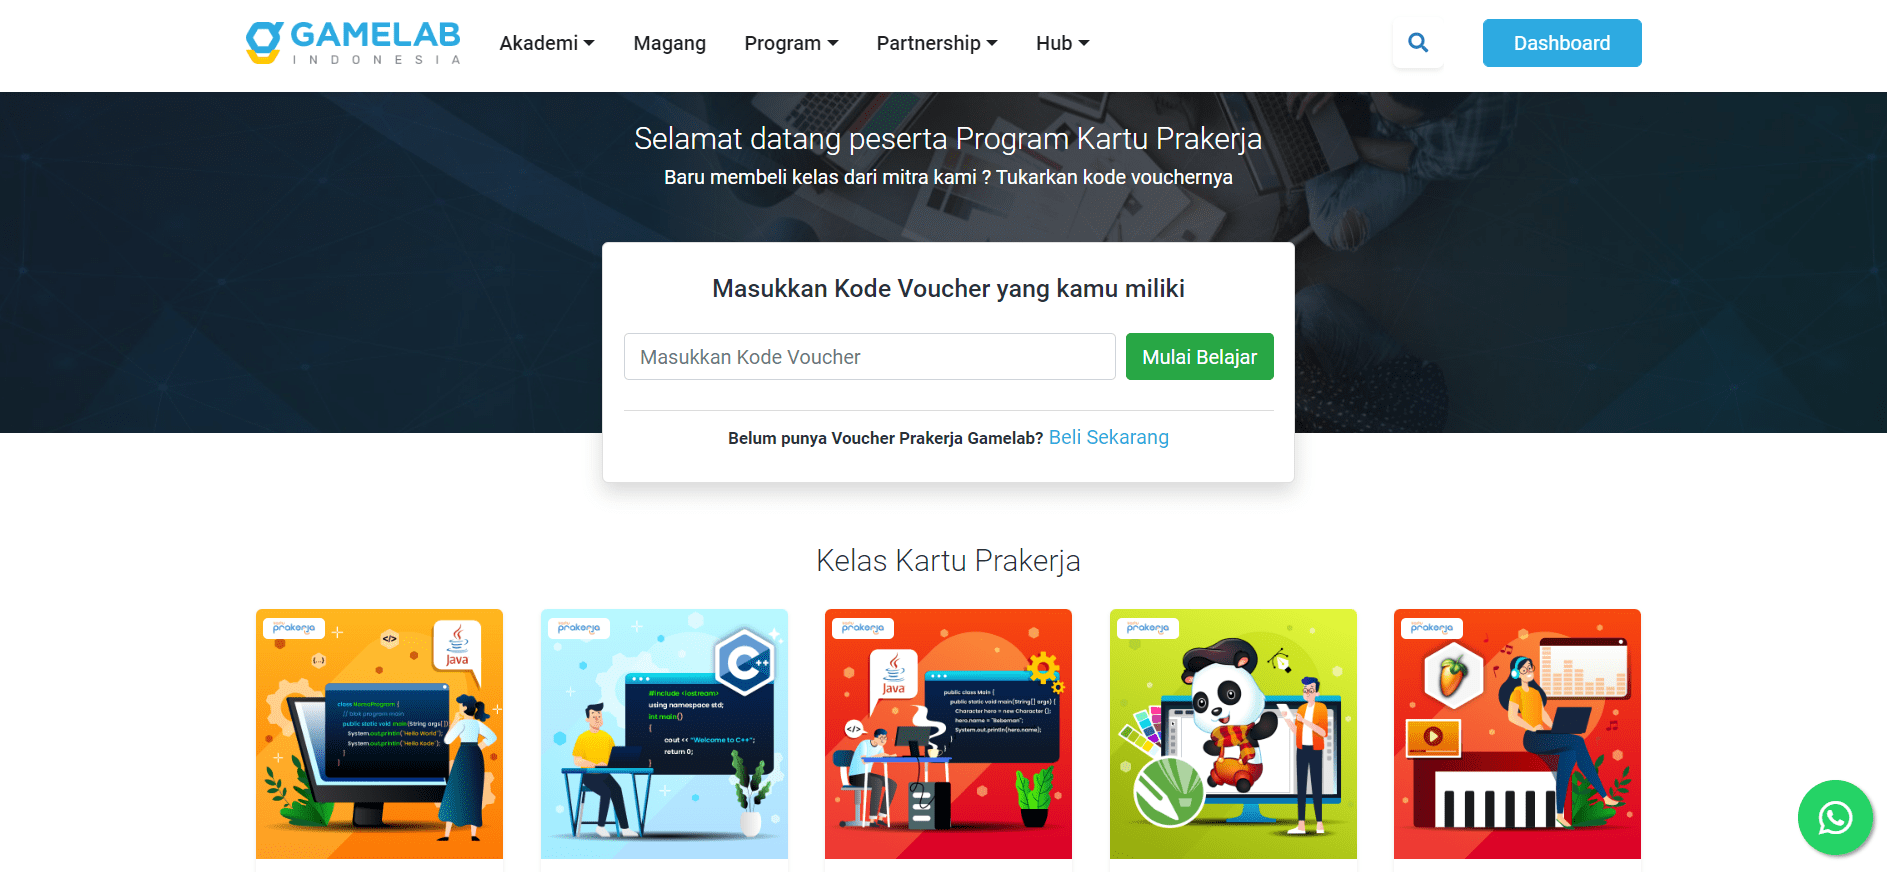Open the CorelDRAW panda course card

tap(1233, 734)
